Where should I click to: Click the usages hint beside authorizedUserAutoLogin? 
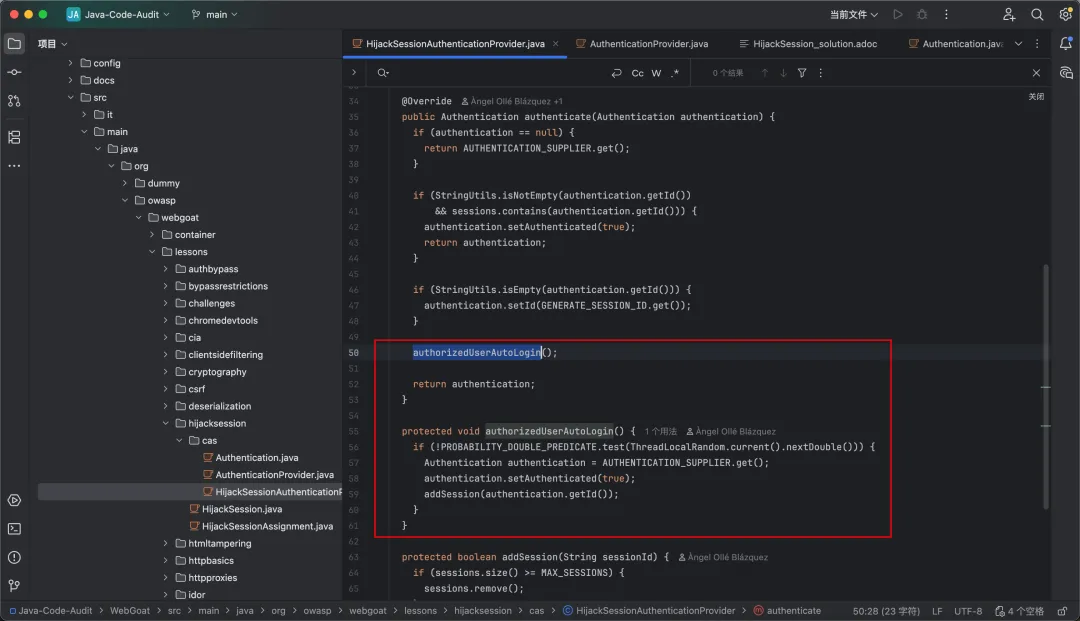click(661, 432)
